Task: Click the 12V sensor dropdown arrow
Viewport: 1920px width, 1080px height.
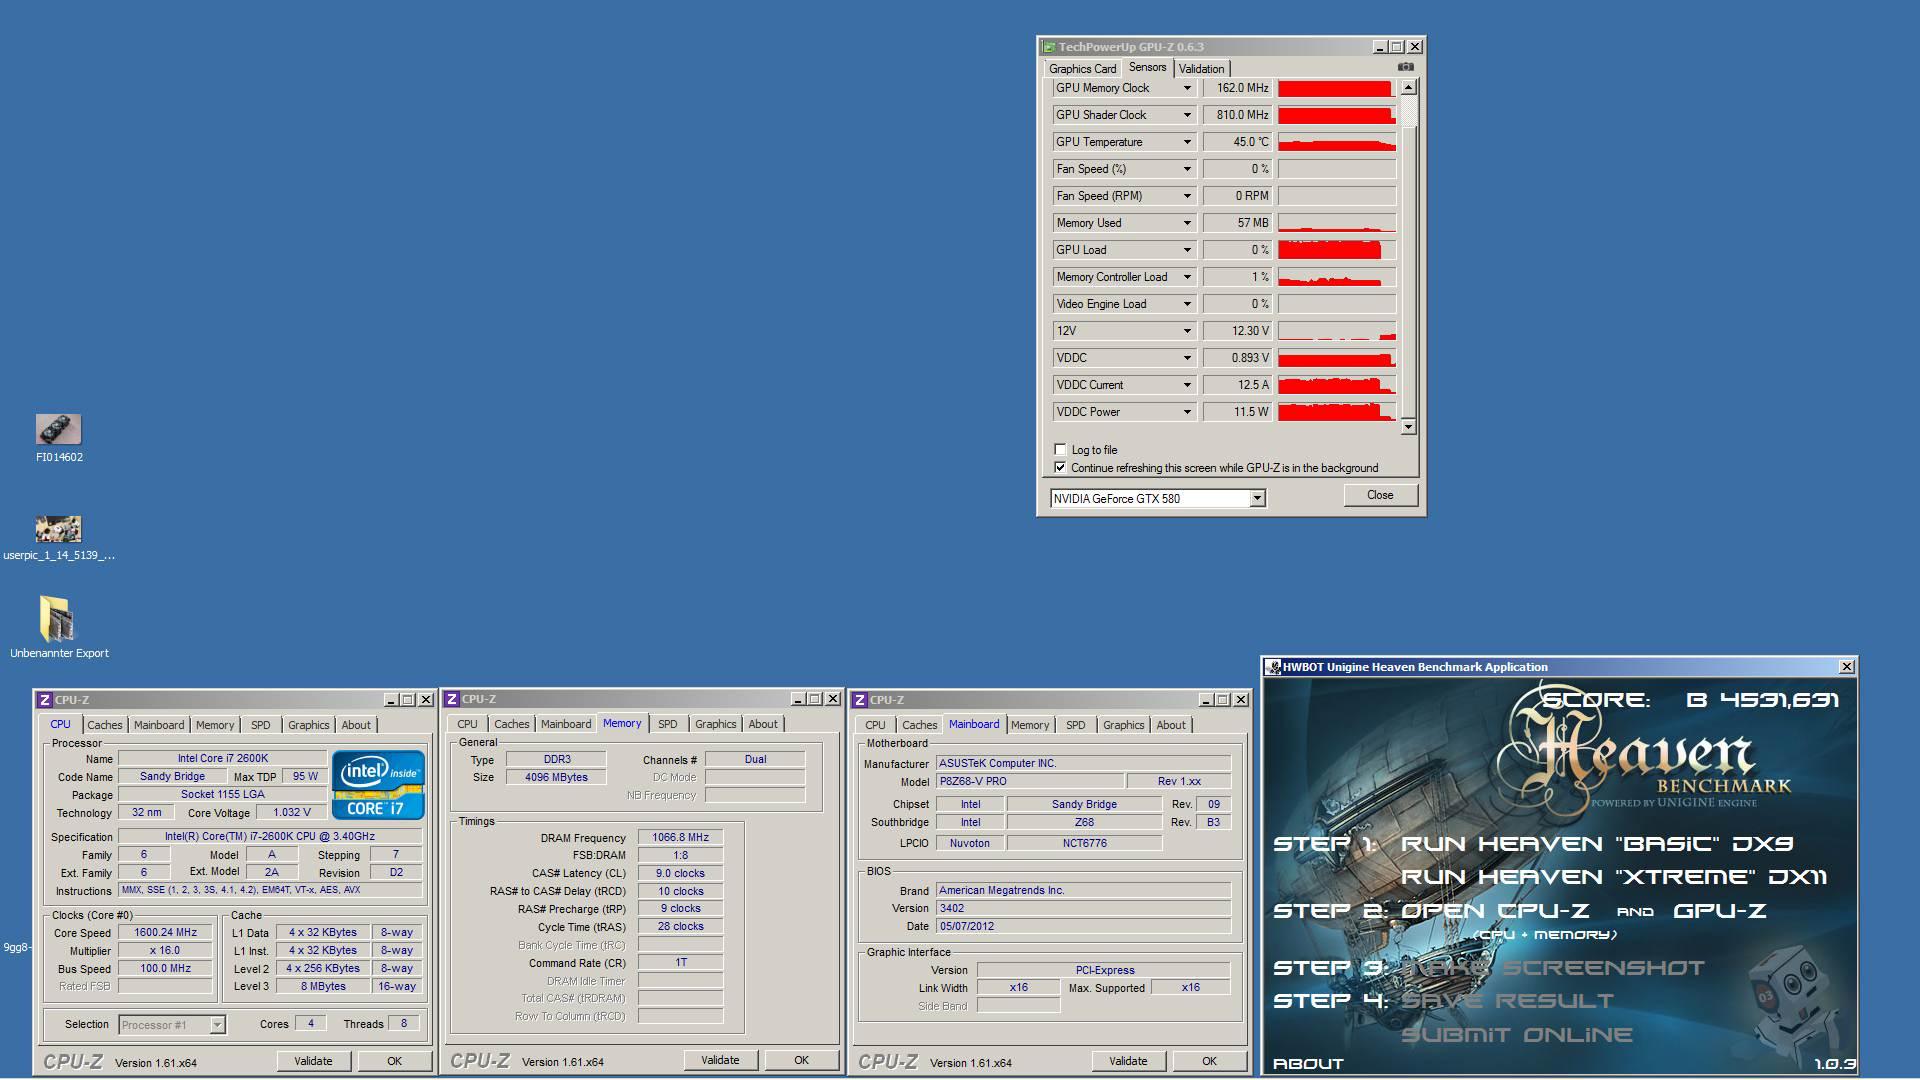Action: point(1187,331)
